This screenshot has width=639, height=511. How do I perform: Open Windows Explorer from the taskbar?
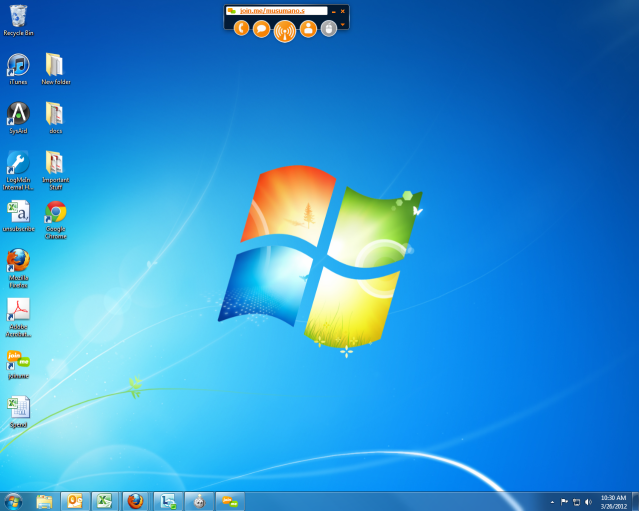pyautogui.click(x=44, y=502)
